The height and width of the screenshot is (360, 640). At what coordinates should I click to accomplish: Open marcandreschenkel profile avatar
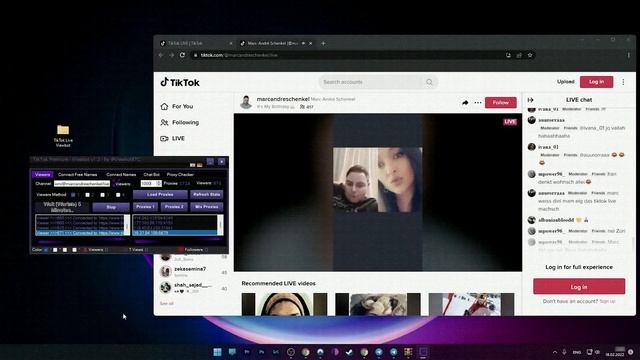coord(246,102)
